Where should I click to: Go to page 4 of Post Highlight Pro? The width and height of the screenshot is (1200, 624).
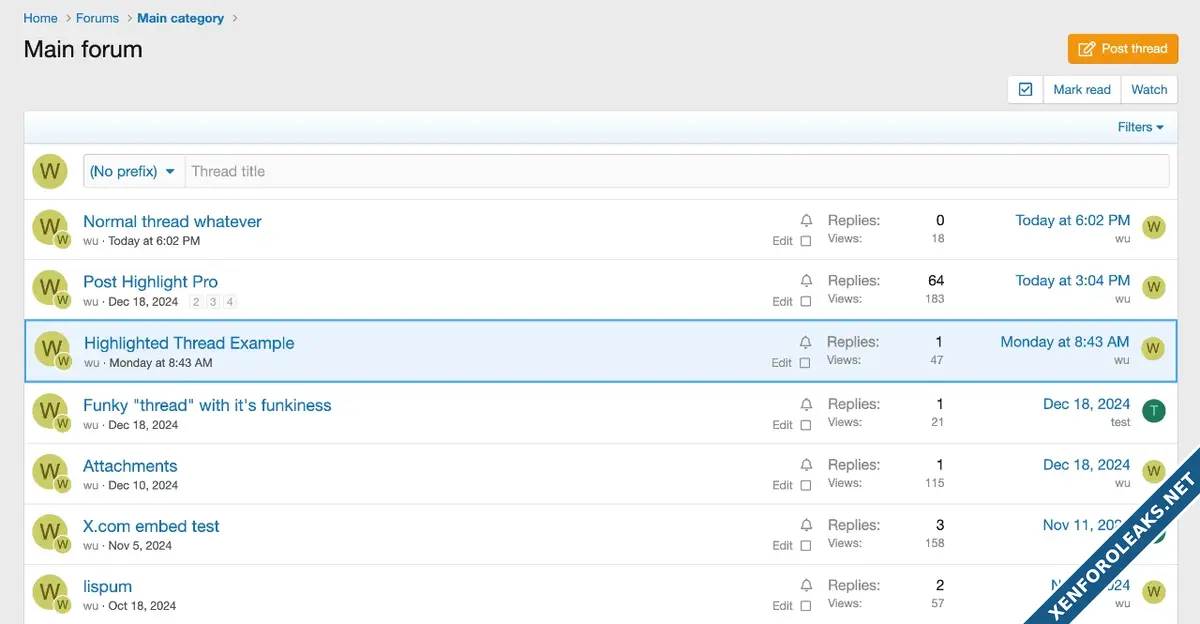[230, 302]
